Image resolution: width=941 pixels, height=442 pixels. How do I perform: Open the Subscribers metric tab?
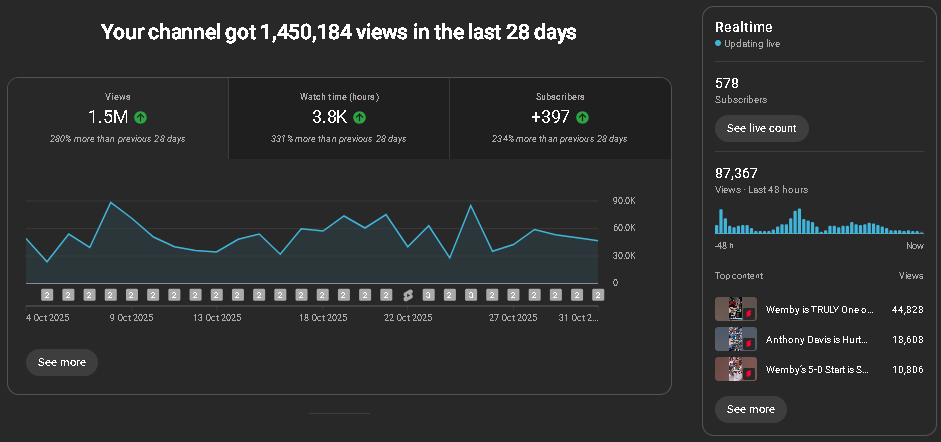coord(560,118)
